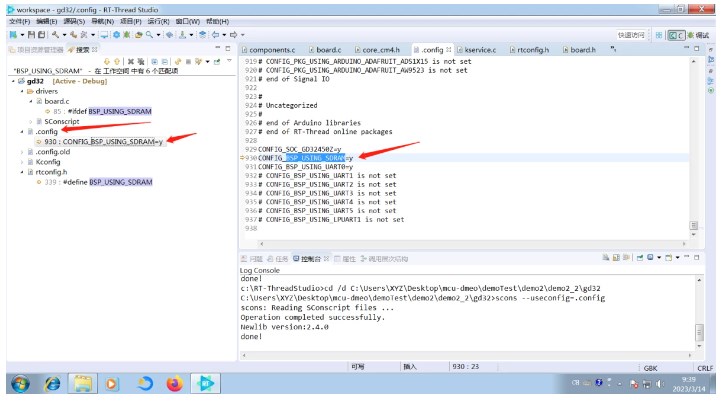
Task: Open Internet Explorer from the taskbar
Action: click(52, 384)
